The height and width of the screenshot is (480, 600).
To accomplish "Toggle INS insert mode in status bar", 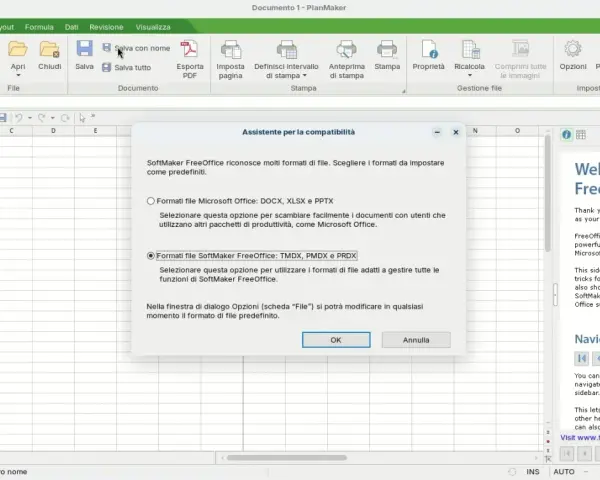I will click(x=533, y=472).
